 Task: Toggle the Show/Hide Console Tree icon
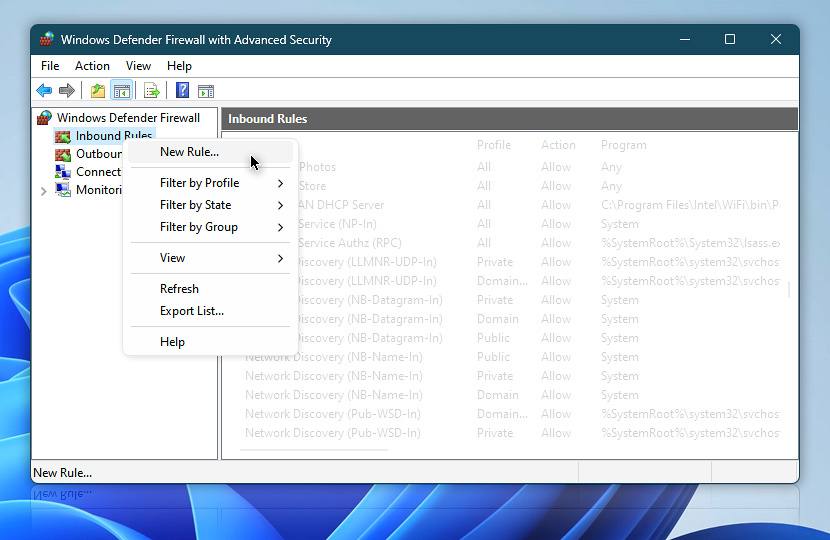point(122,91)
